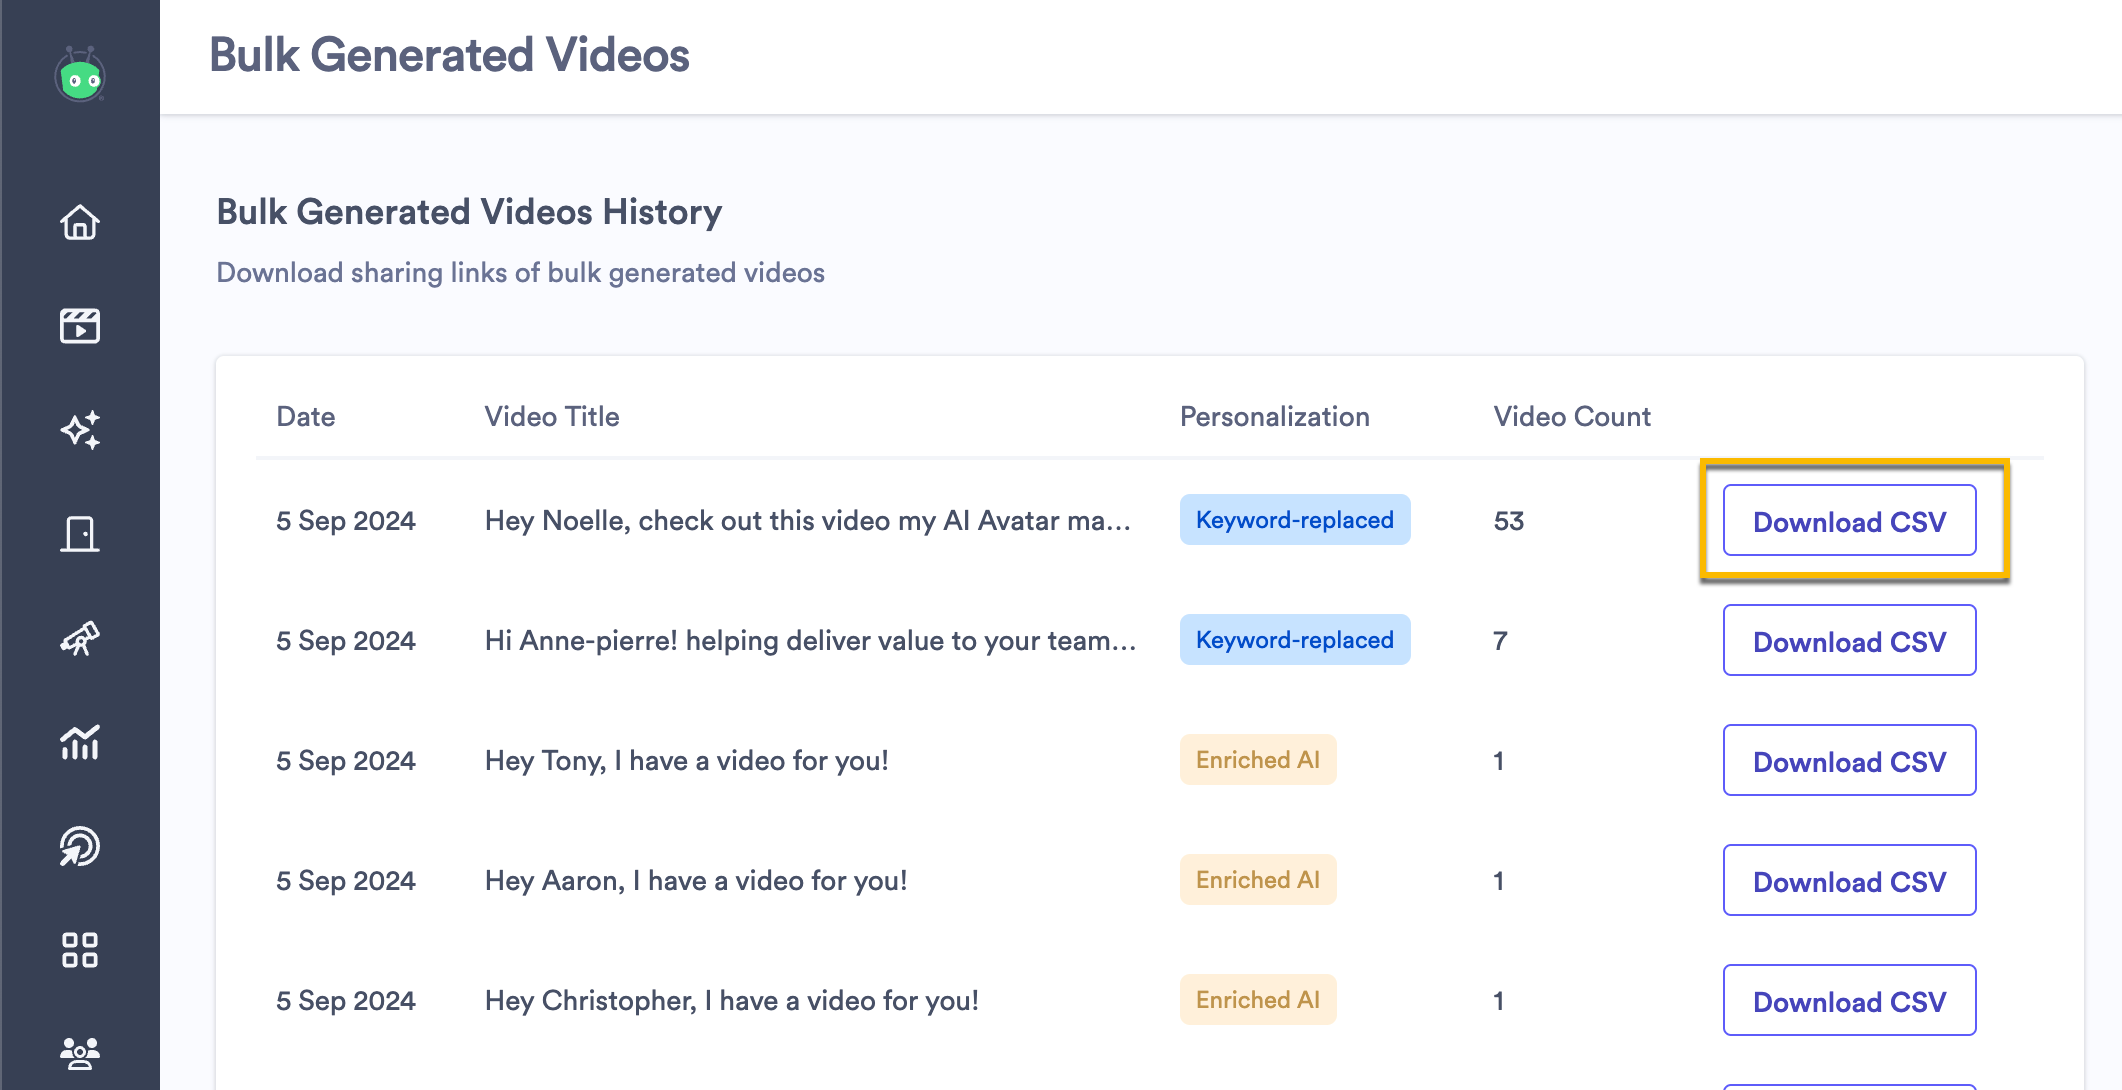This screenshot has width=2122, height=1090.
Task: Open the team members icon at sidebar bottom
Action: pyautogui.click(x=81, y=1051)
